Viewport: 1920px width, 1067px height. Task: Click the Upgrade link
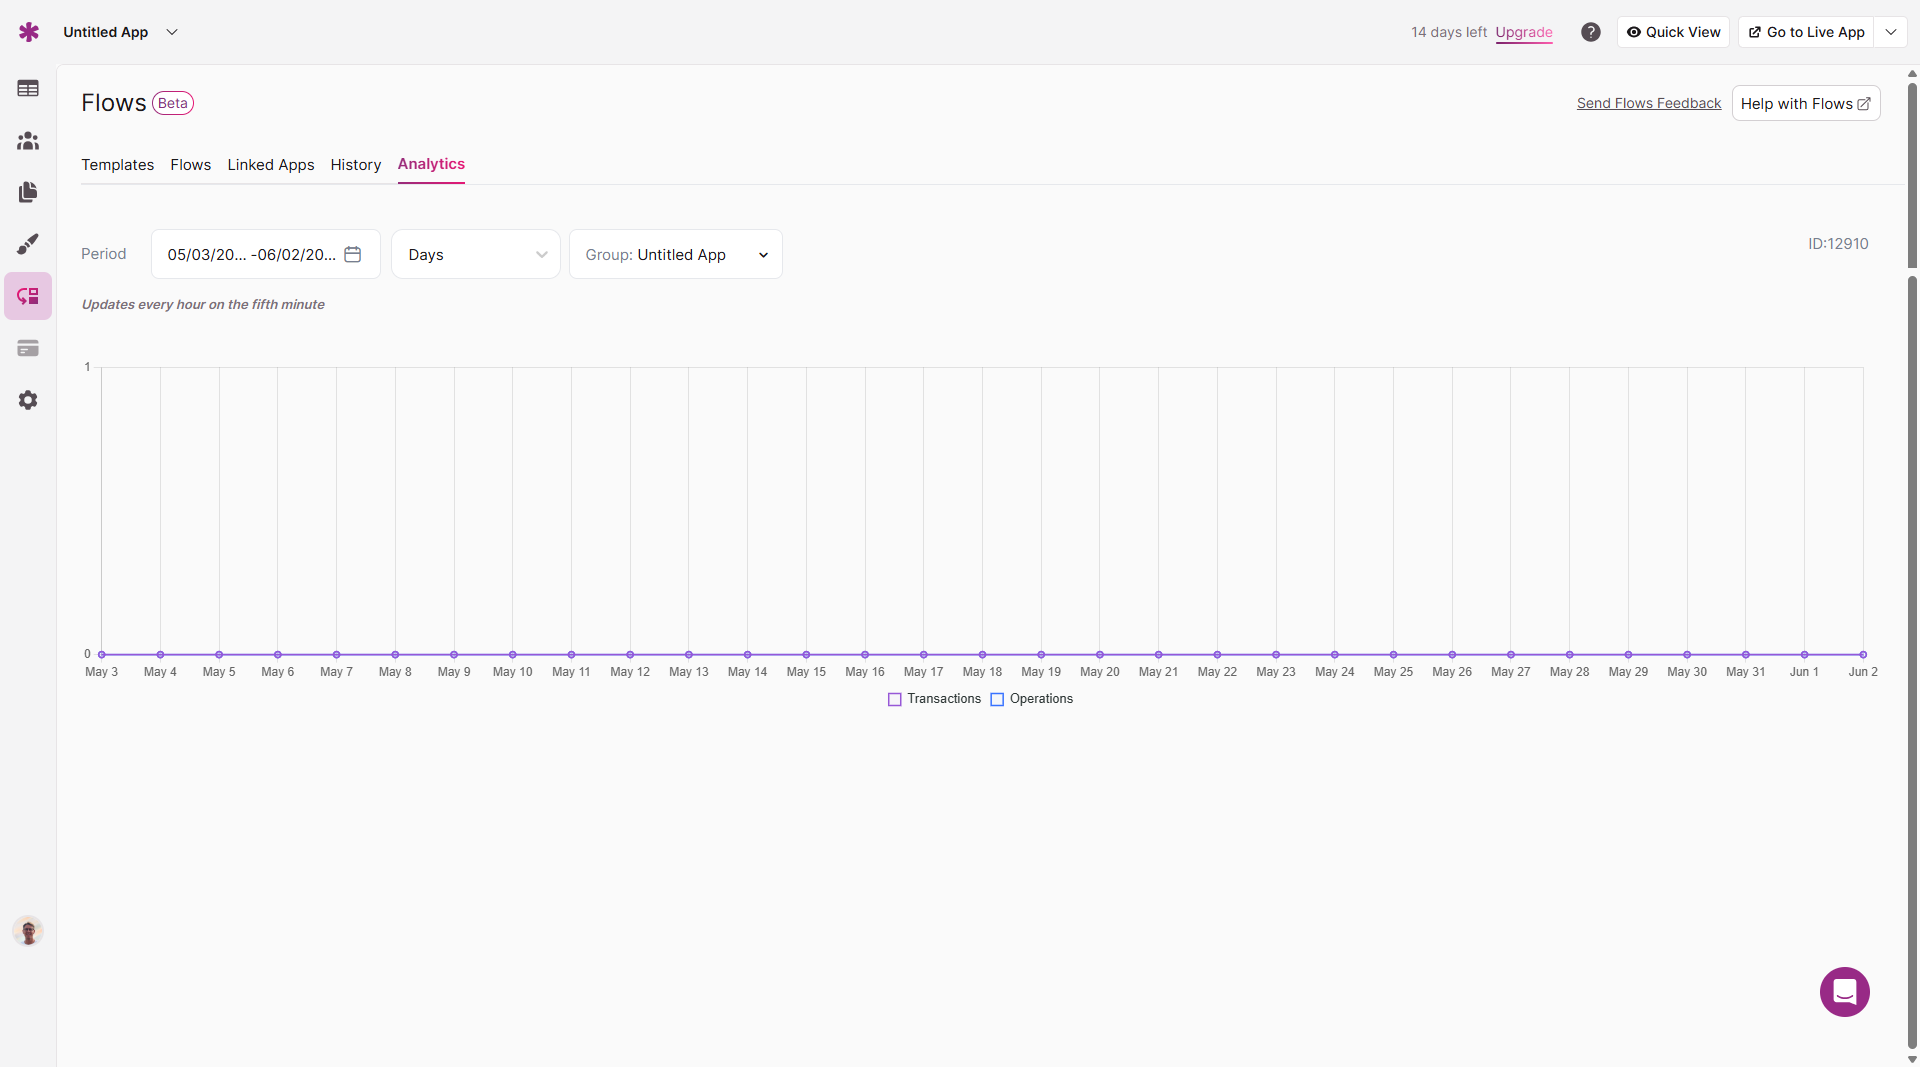click(x=1524, y=32)
